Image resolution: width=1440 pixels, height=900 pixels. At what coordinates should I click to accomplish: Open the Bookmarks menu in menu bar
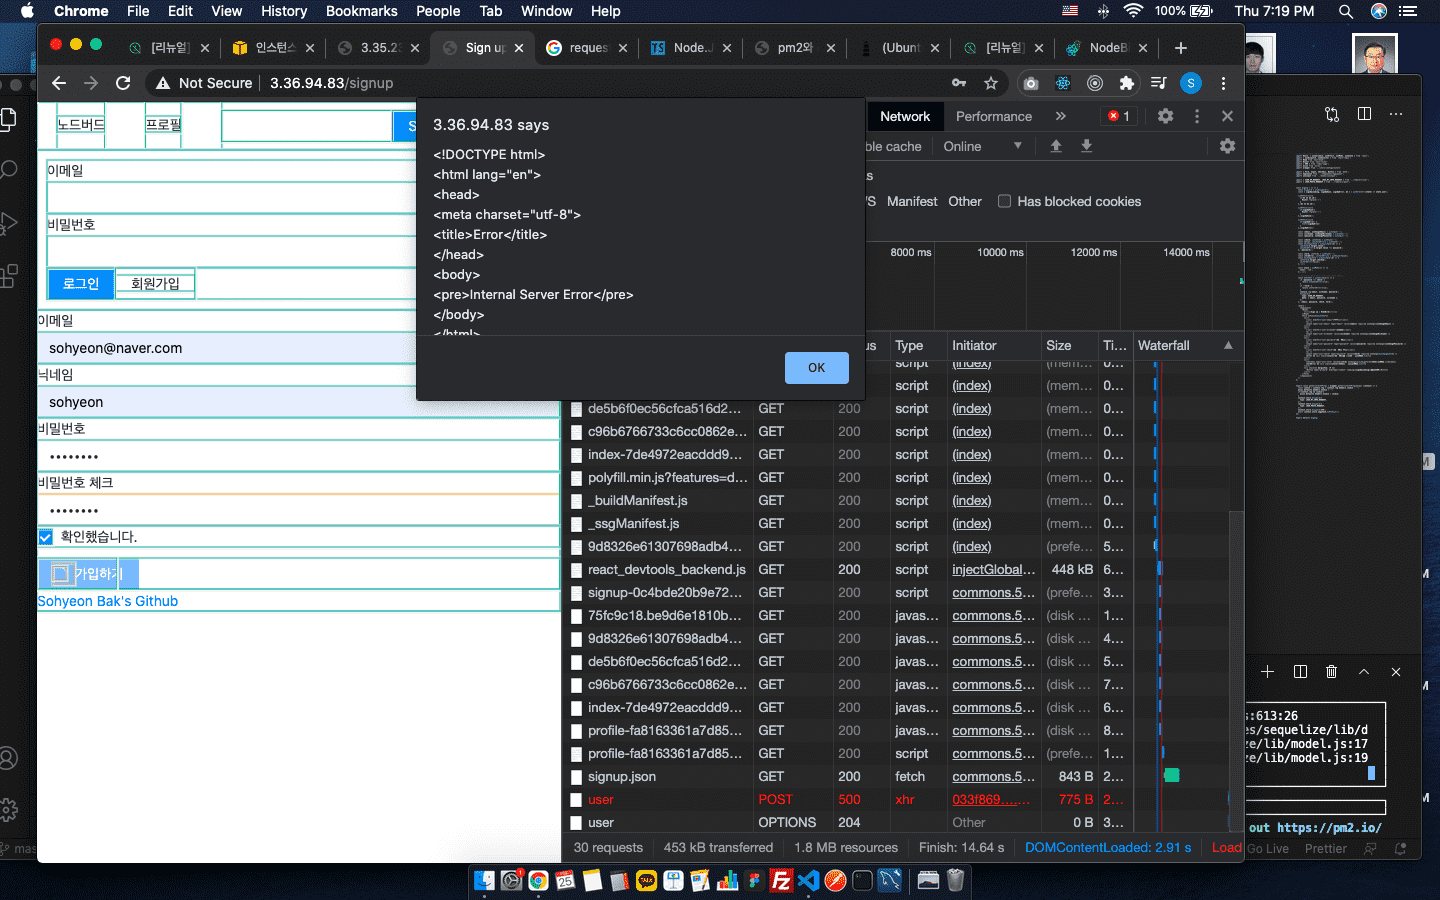361,11
